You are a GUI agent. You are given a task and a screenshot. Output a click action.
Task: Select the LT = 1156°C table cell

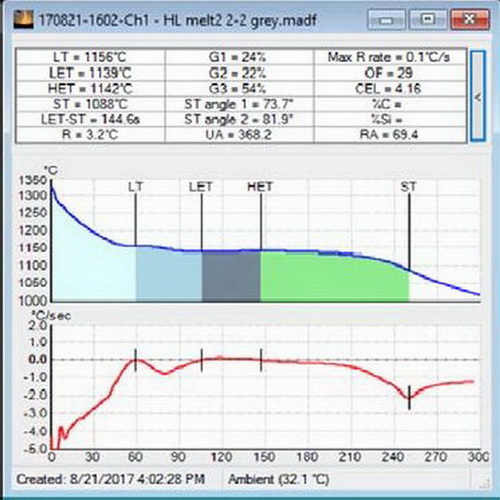(90, 57)
